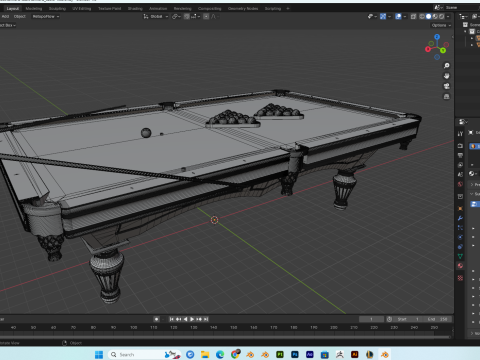The image size is (480, 360).
Task: Open the Texture Paint workspace tab
Action: click(109, 8)
